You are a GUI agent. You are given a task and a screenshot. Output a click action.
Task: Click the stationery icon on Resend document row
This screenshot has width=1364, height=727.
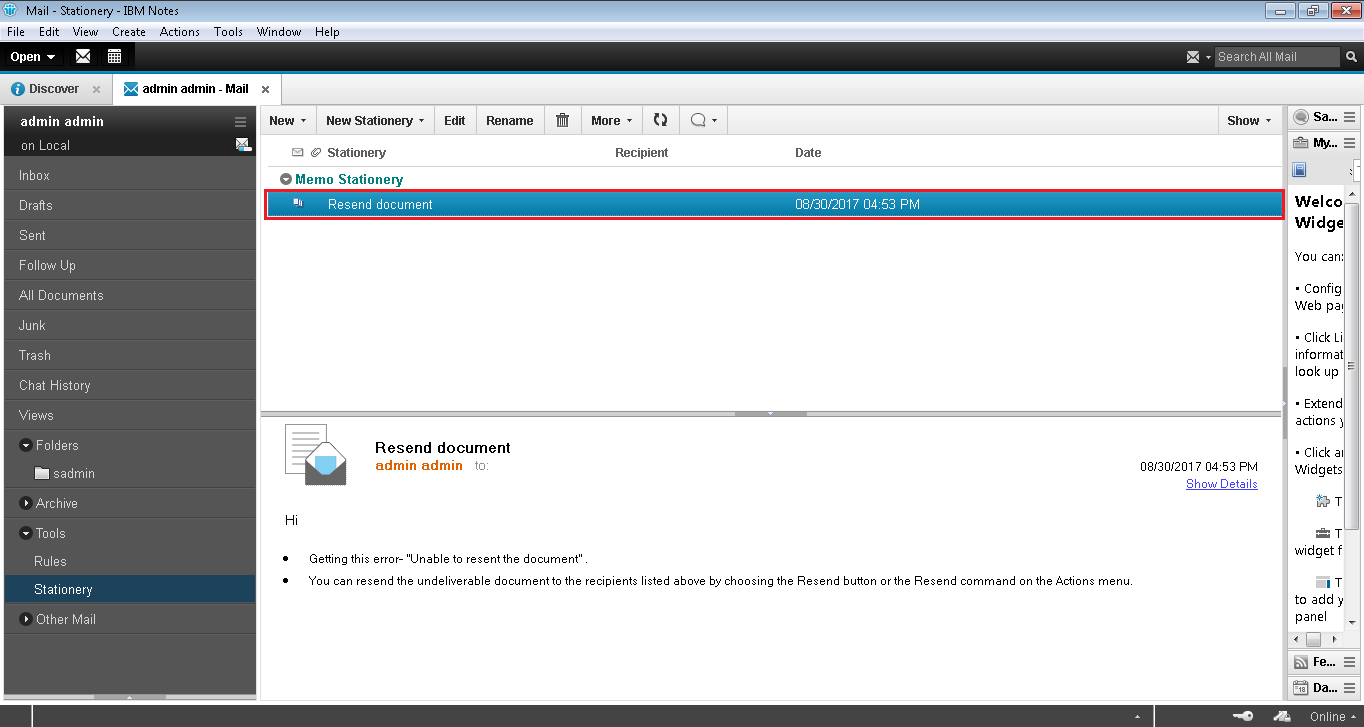pos(298,203)
